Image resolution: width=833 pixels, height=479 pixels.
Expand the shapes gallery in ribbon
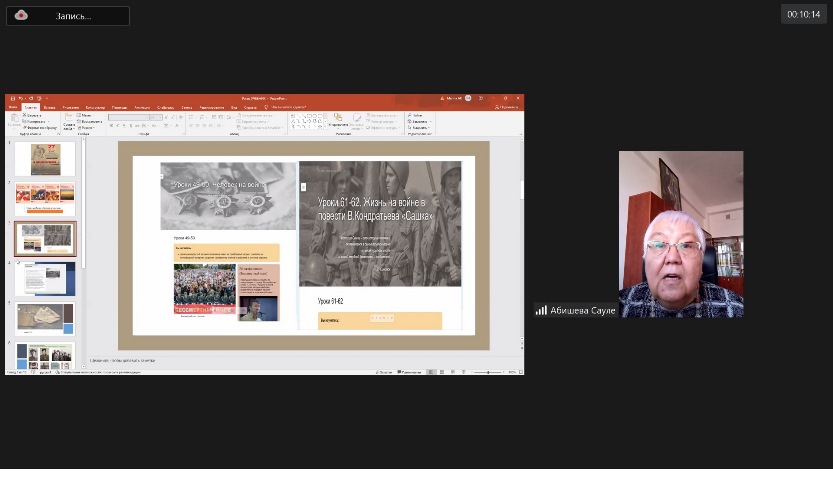pyautogui.click(x=326, y=128)
